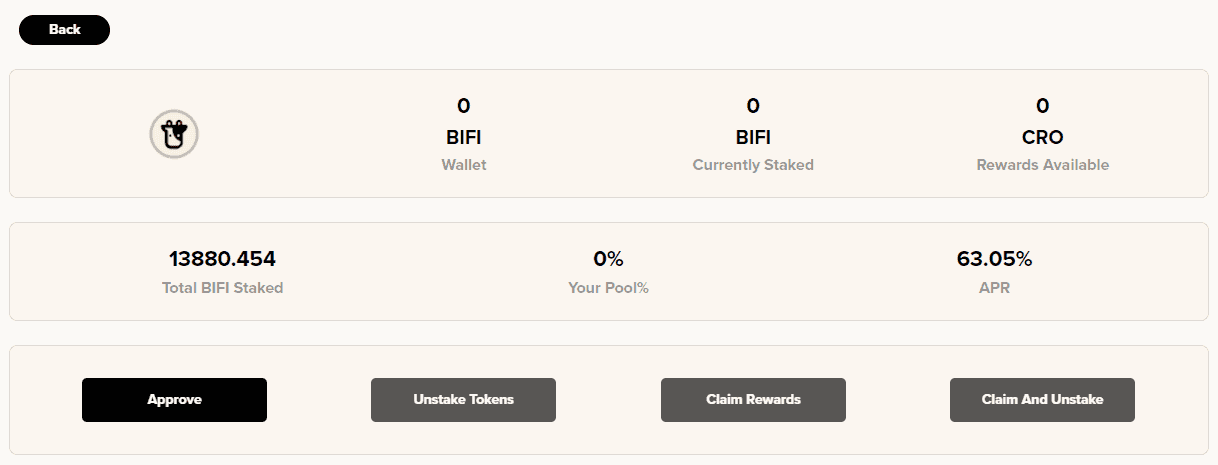The width and height of the screenshot is (1218, 465).
Task: Click the Your Pool% label
Action: click(608, 288)
